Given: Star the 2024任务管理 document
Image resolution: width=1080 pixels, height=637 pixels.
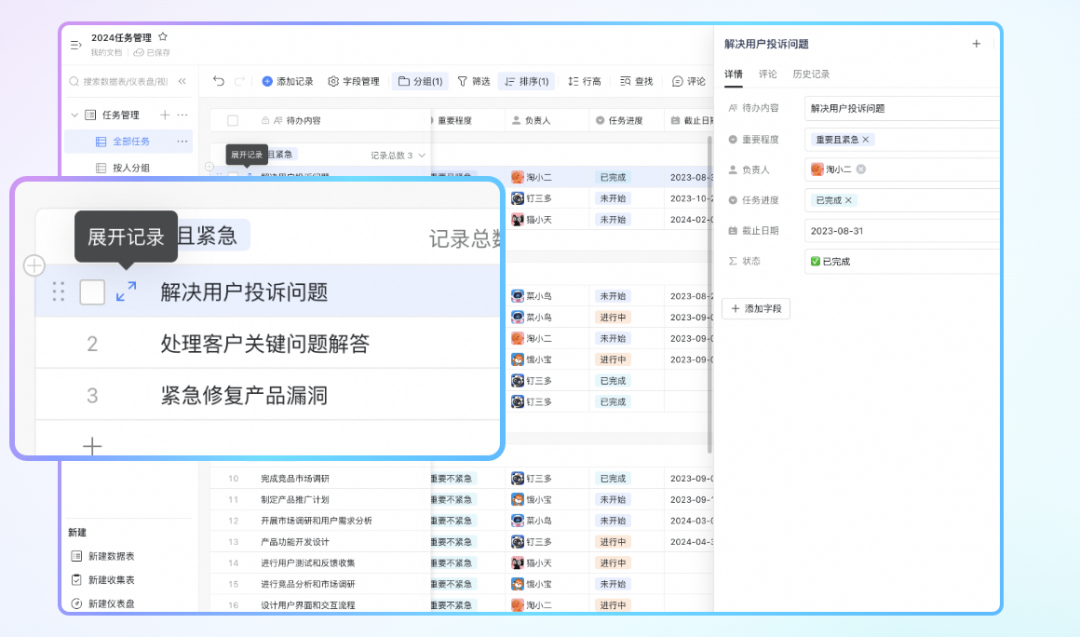Looking at the screenshot, I should tap(163, 37).
